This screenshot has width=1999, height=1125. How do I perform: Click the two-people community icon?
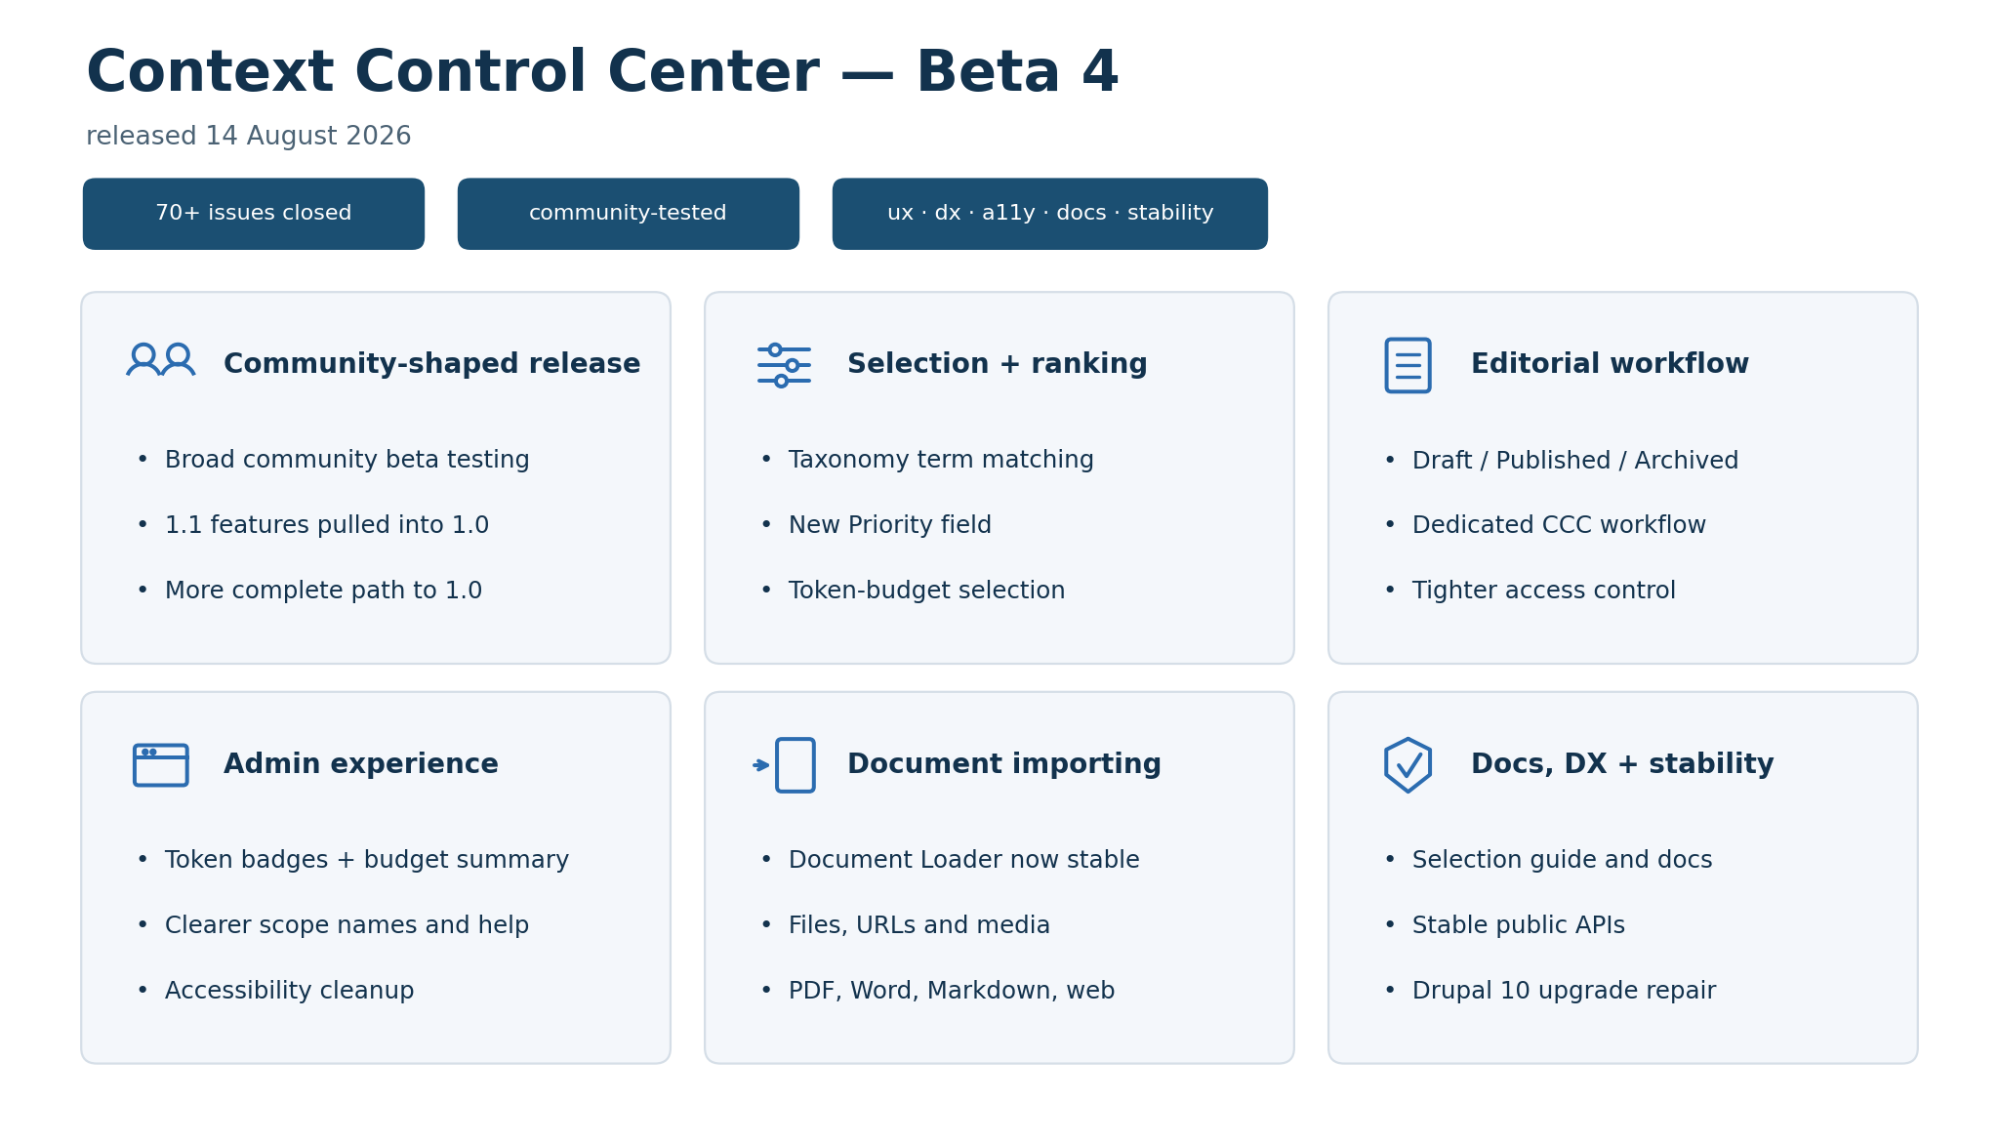[161, 360]
